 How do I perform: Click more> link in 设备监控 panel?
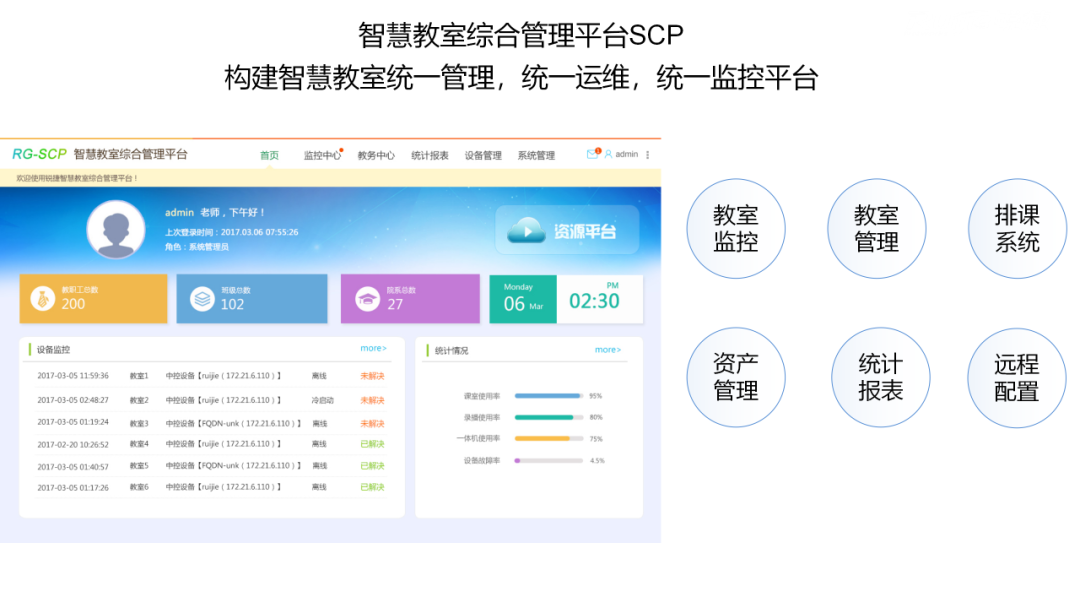point(372,348)
